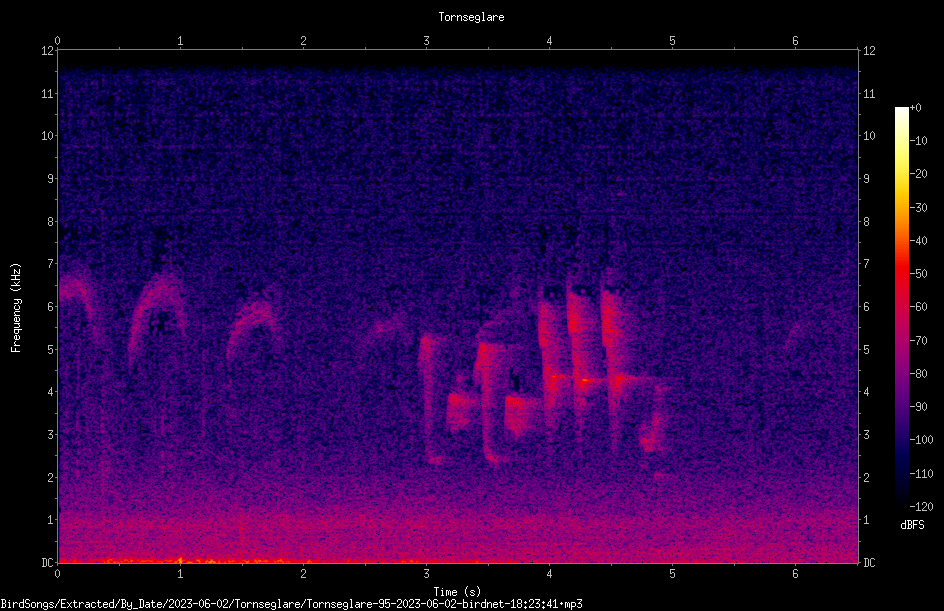Click the DC label on left axis
Image resolution: width=944 pixels, height=611 pixels.
tap(48, 562)
